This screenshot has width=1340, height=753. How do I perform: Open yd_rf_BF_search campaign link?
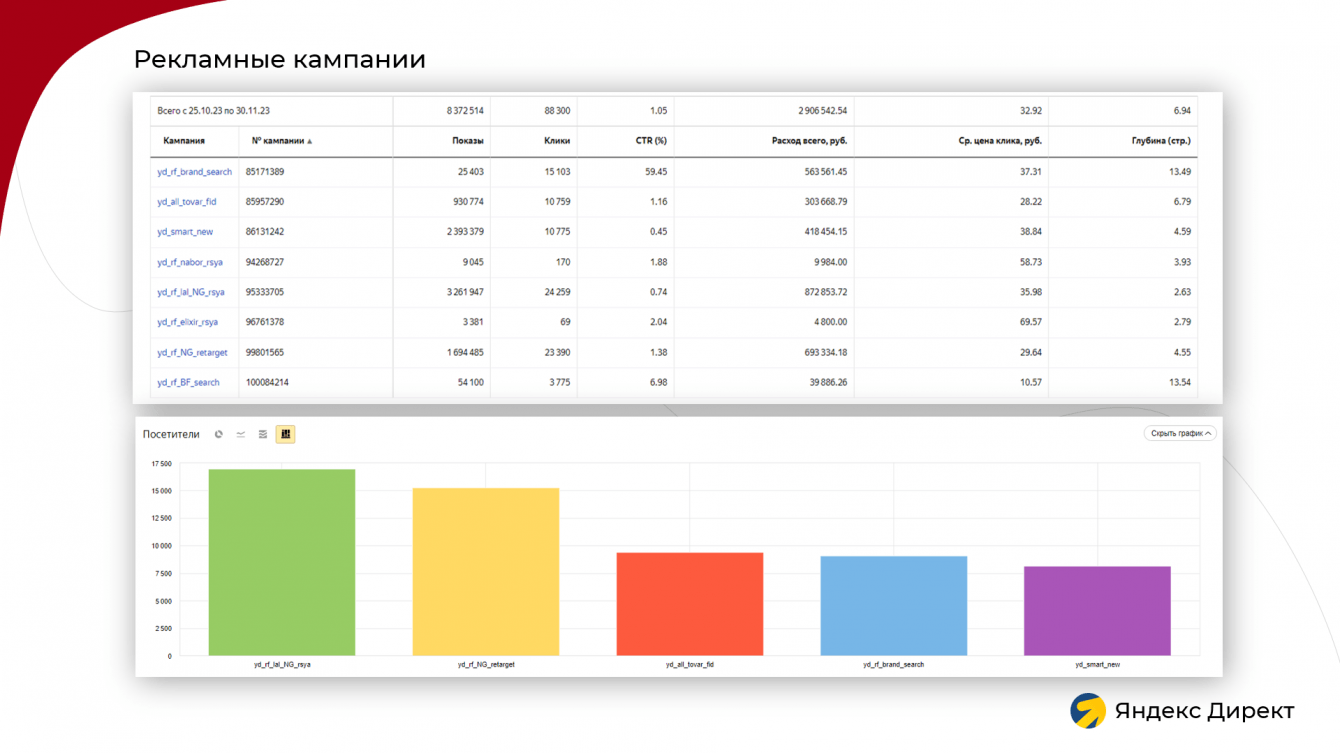[x=188, y=382]
